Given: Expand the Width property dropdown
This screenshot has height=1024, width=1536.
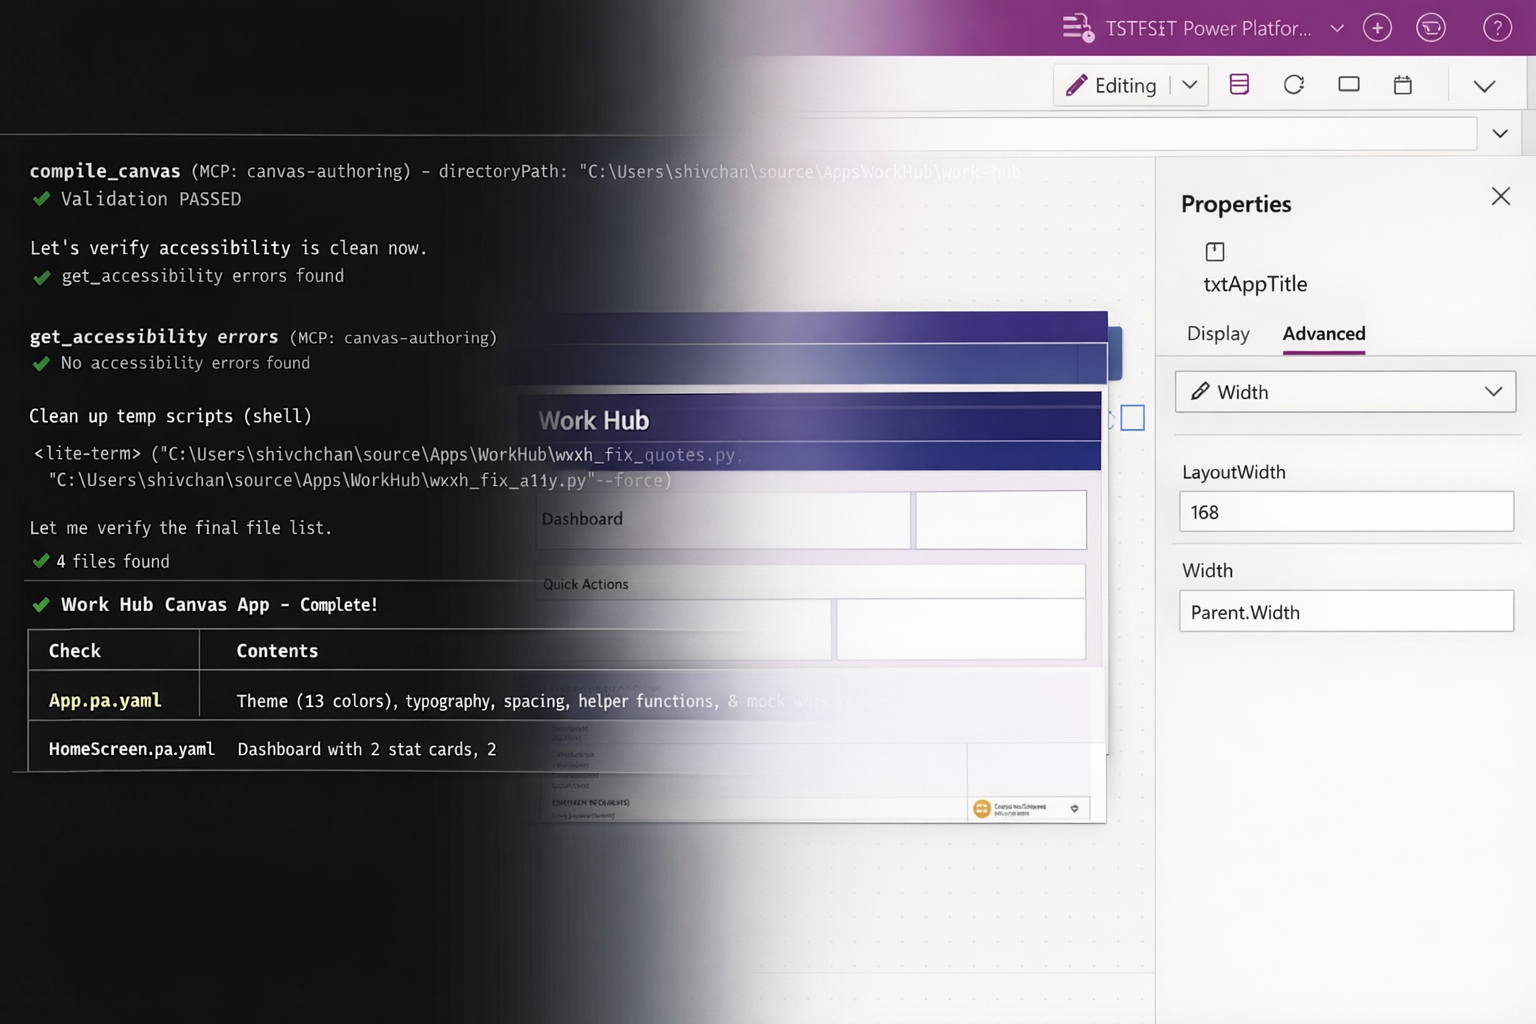Looking at the screenshot, I should click(1493, 392).
